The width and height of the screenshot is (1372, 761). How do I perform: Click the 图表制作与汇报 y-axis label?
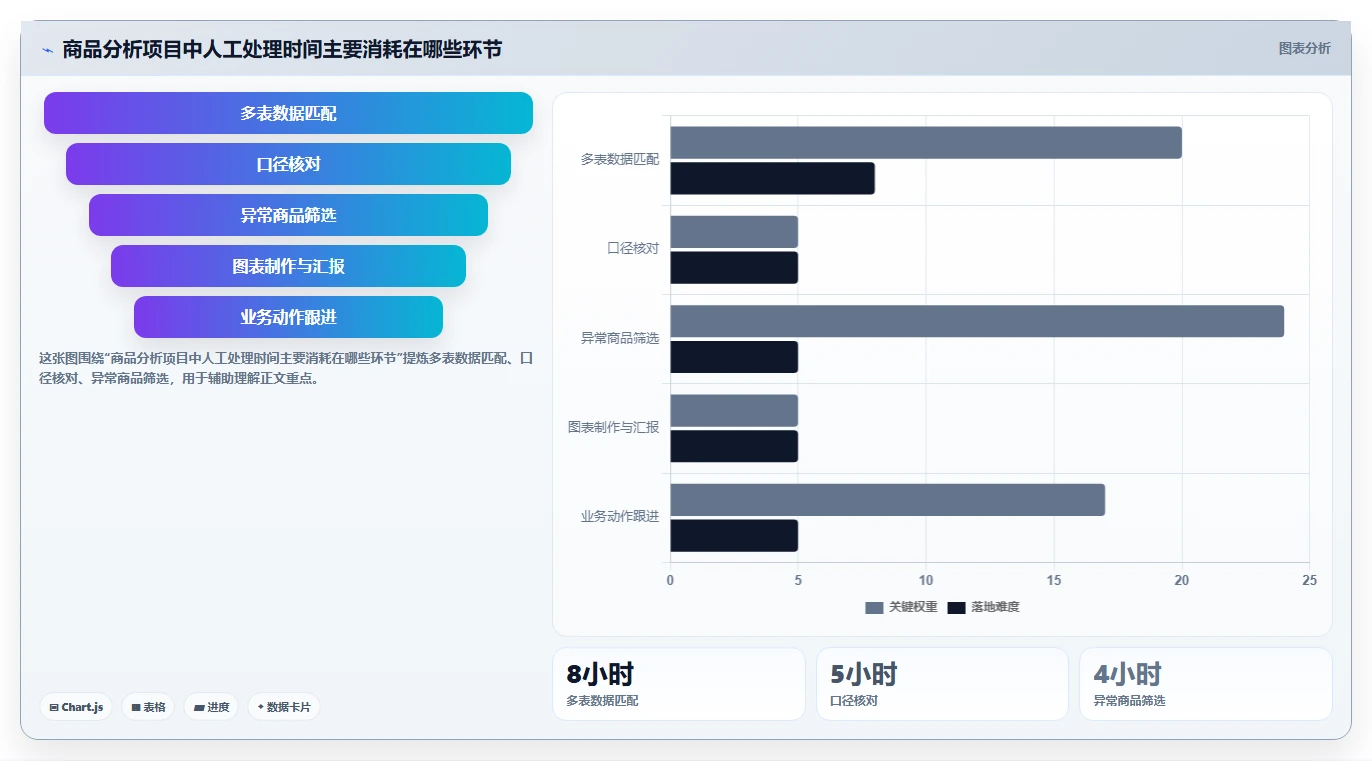(613, 427)
